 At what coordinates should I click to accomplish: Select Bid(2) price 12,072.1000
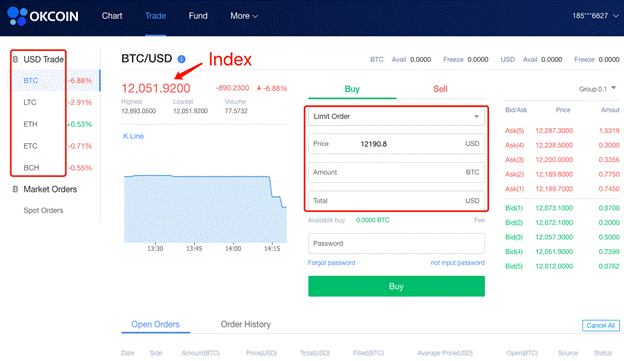click(554, 222)
